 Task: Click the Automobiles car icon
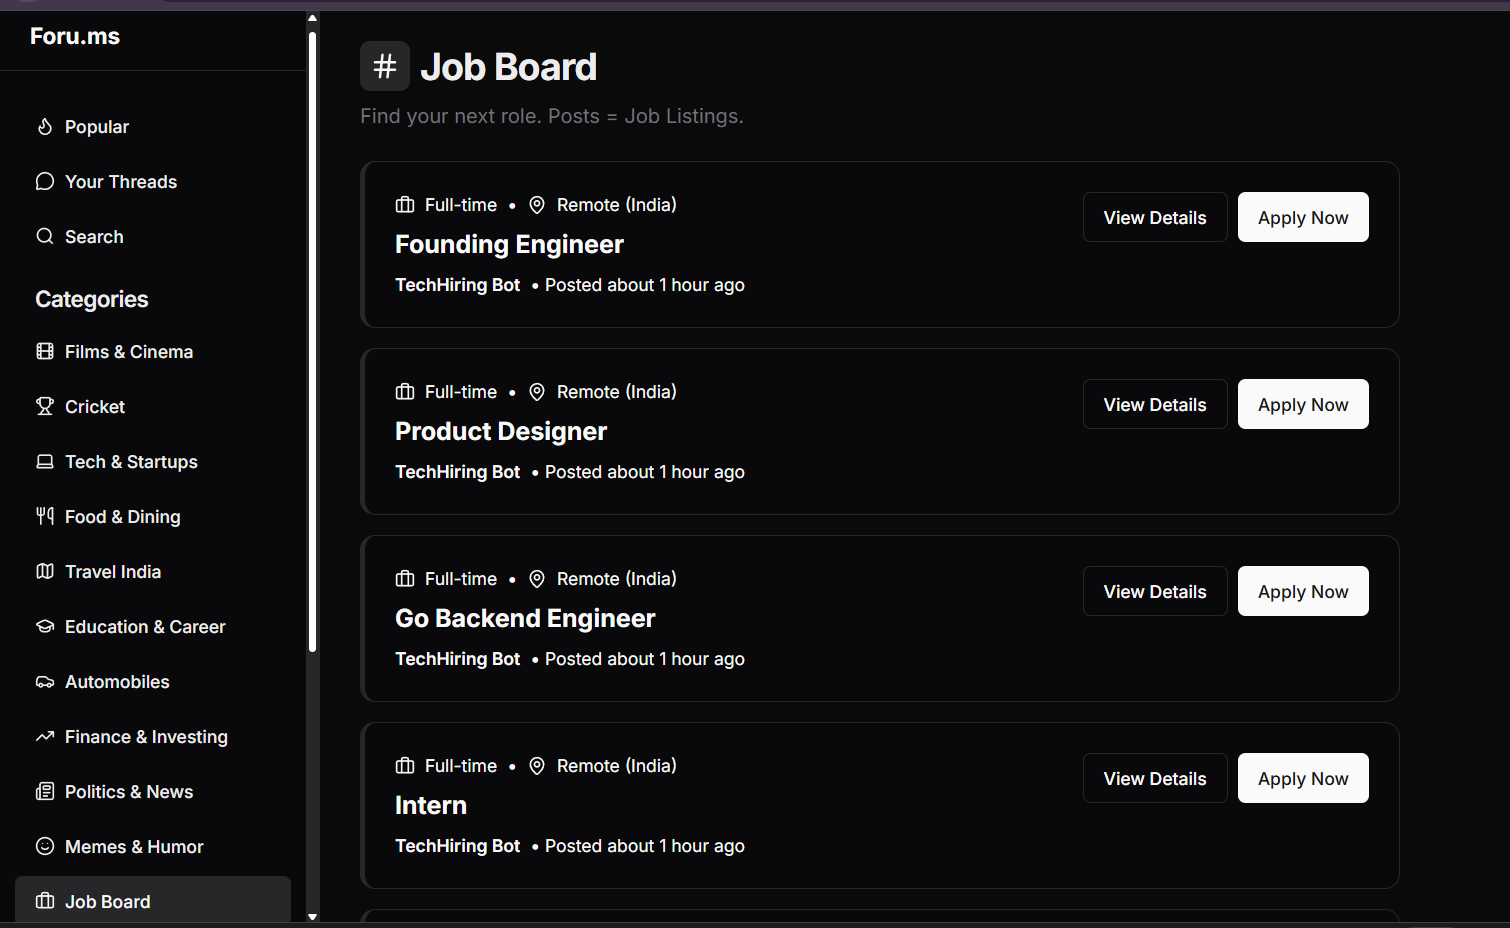(45, 682)
